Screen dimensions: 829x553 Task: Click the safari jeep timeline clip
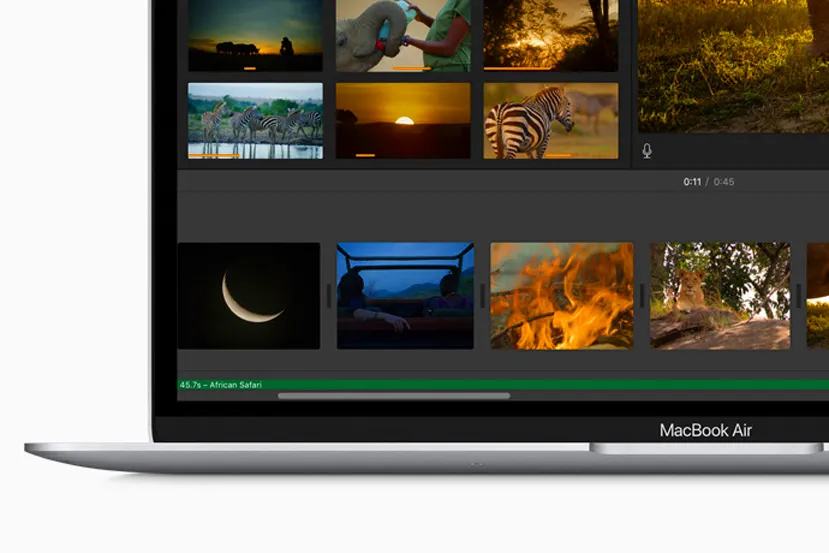tap(406, 296)
